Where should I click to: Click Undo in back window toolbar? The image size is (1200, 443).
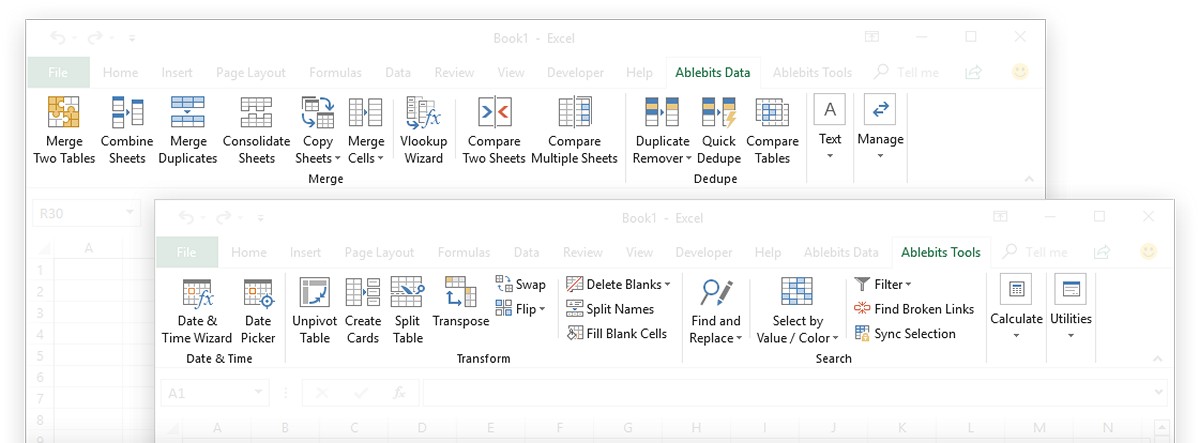point(58,38)
